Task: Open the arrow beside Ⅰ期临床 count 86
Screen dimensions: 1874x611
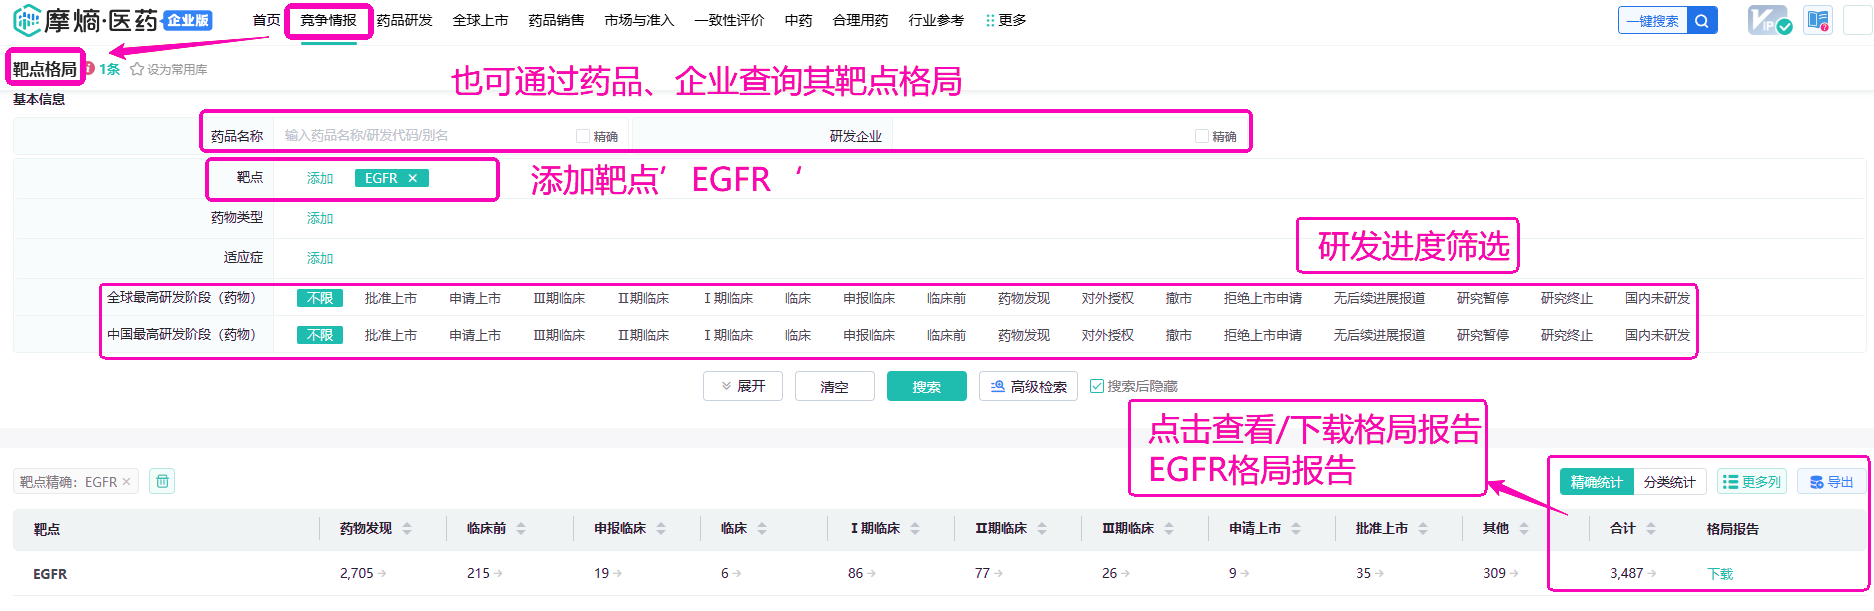Action: [871, 574]
